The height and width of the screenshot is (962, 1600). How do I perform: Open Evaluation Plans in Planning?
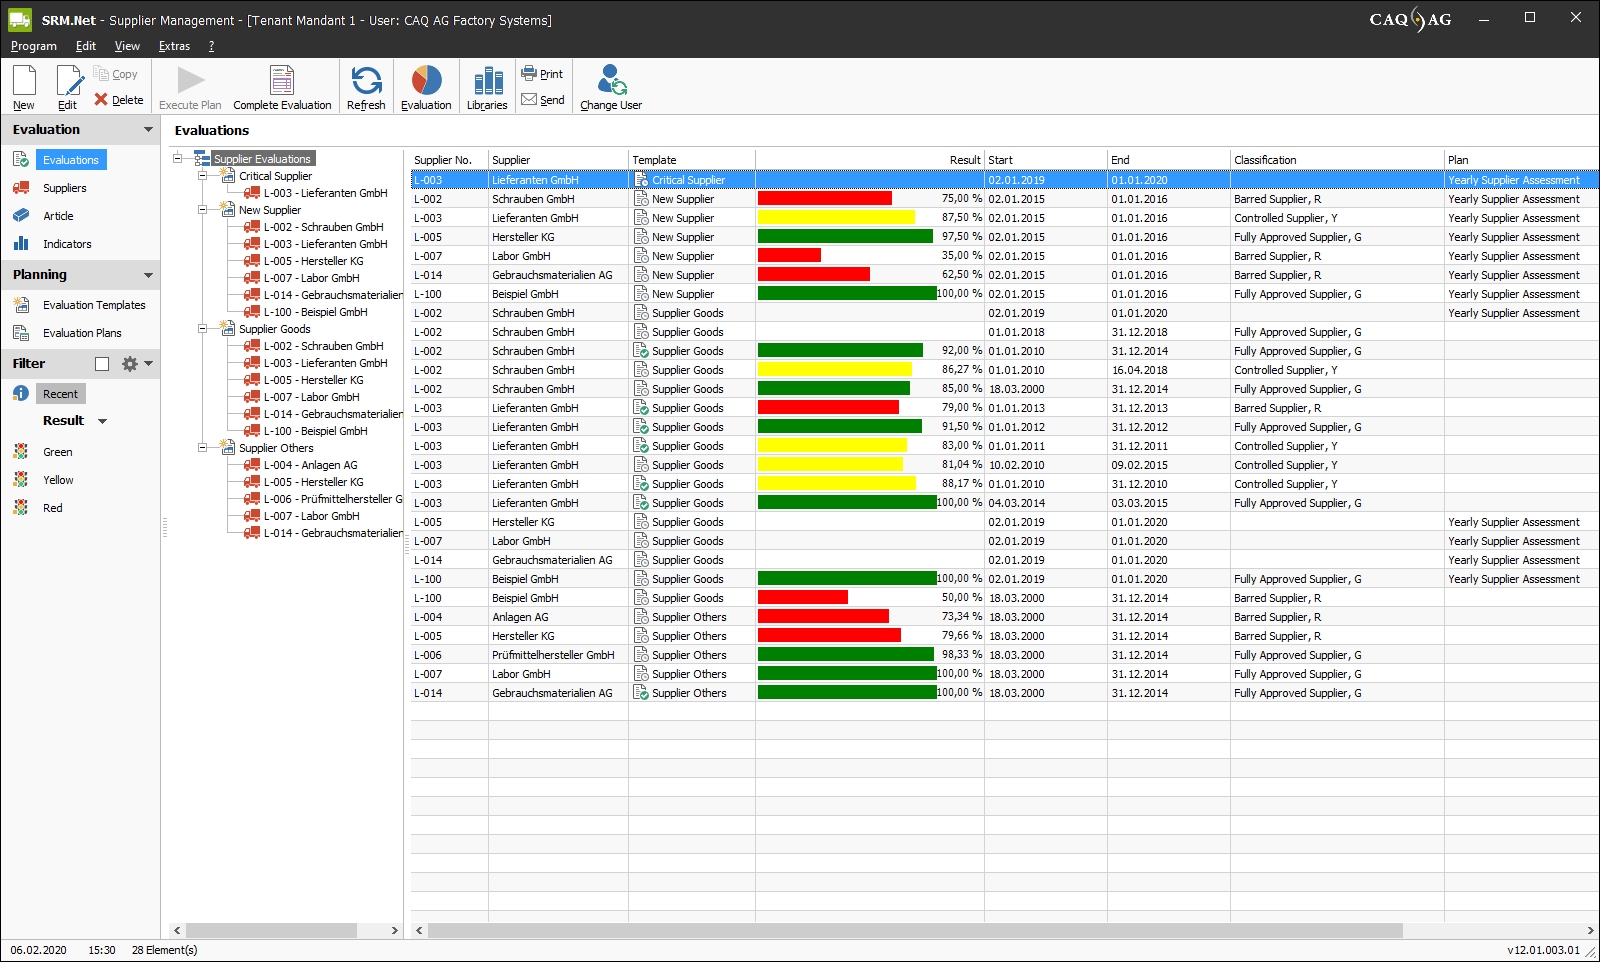coord(82,333)
